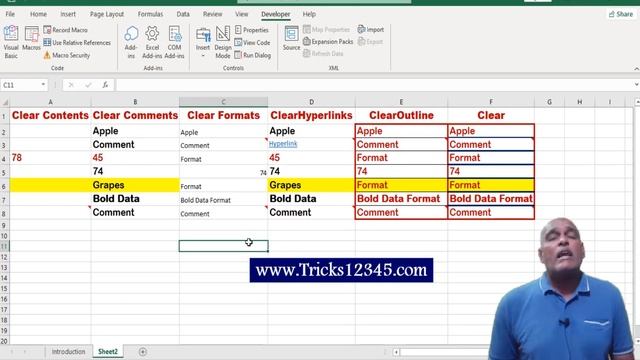
Task: Open the Macros dialog
Action: click(31, 39)
